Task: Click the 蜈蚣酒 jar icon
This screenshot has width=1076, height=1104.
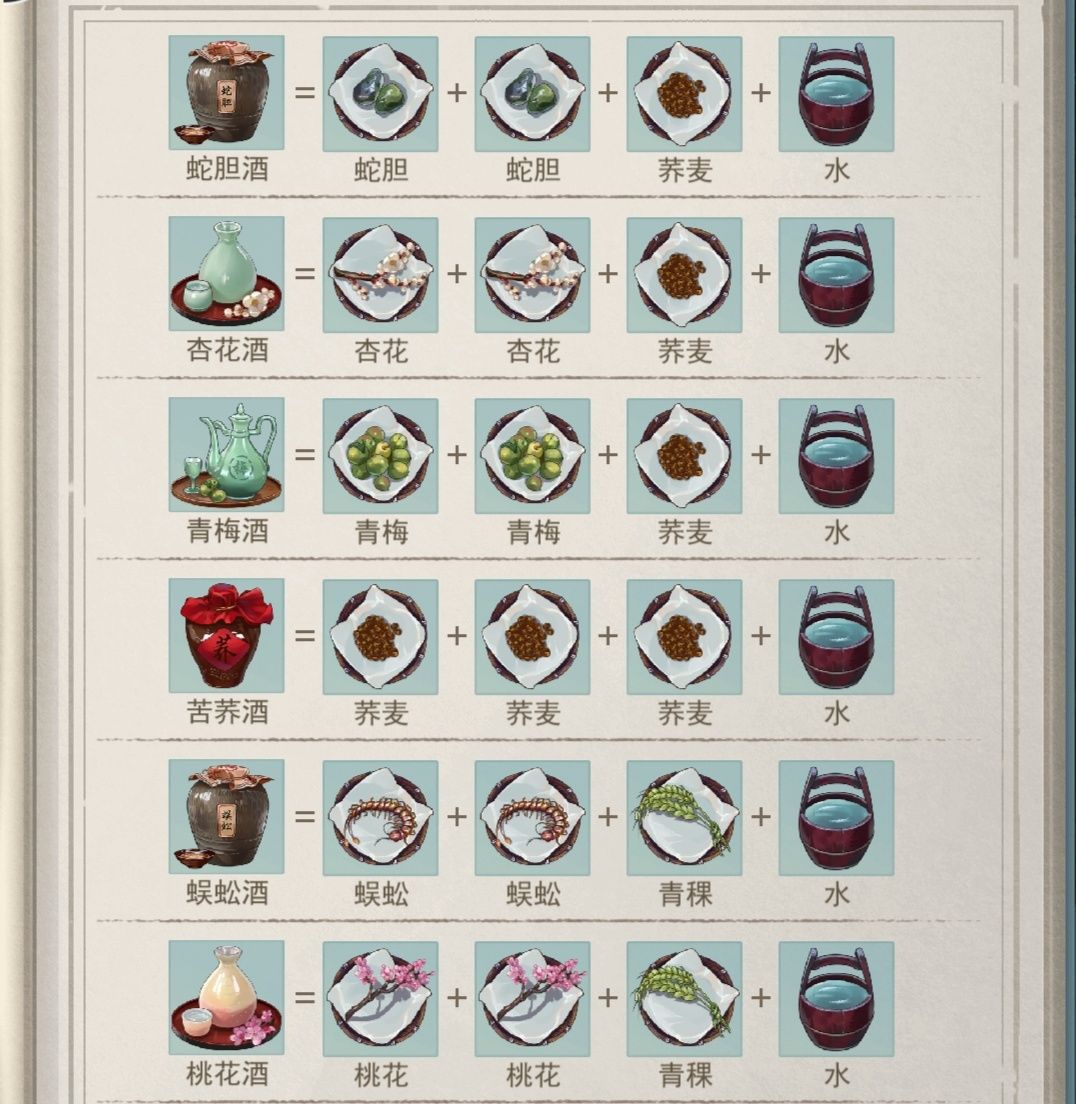Action: [226, 817]
